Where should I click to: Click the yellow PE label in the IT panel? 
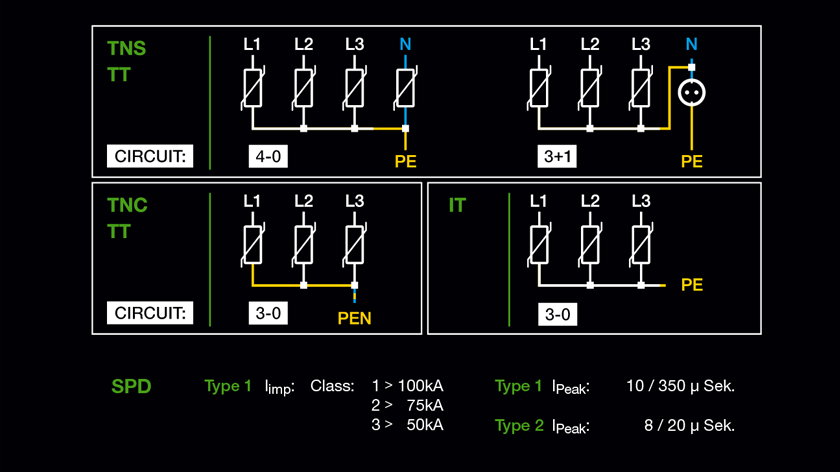pyautogui.click(x=692, y=284)
